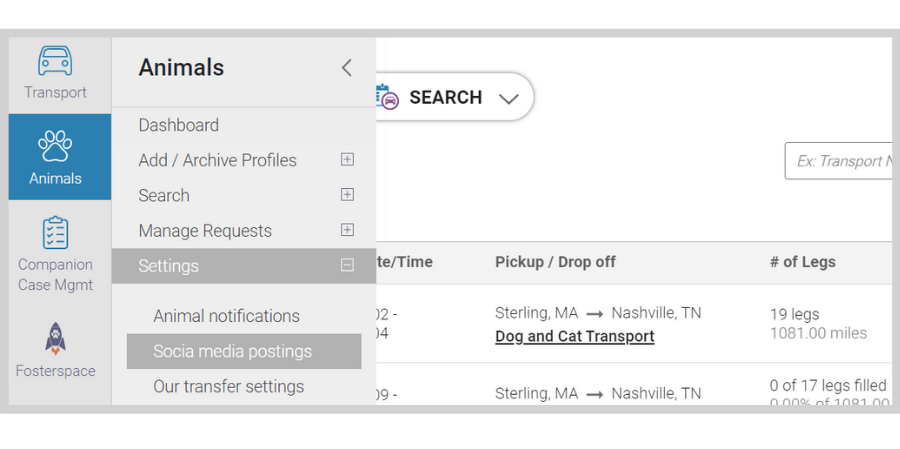
Task: Collapse Settings section minus icon
Action: (347, 265)
